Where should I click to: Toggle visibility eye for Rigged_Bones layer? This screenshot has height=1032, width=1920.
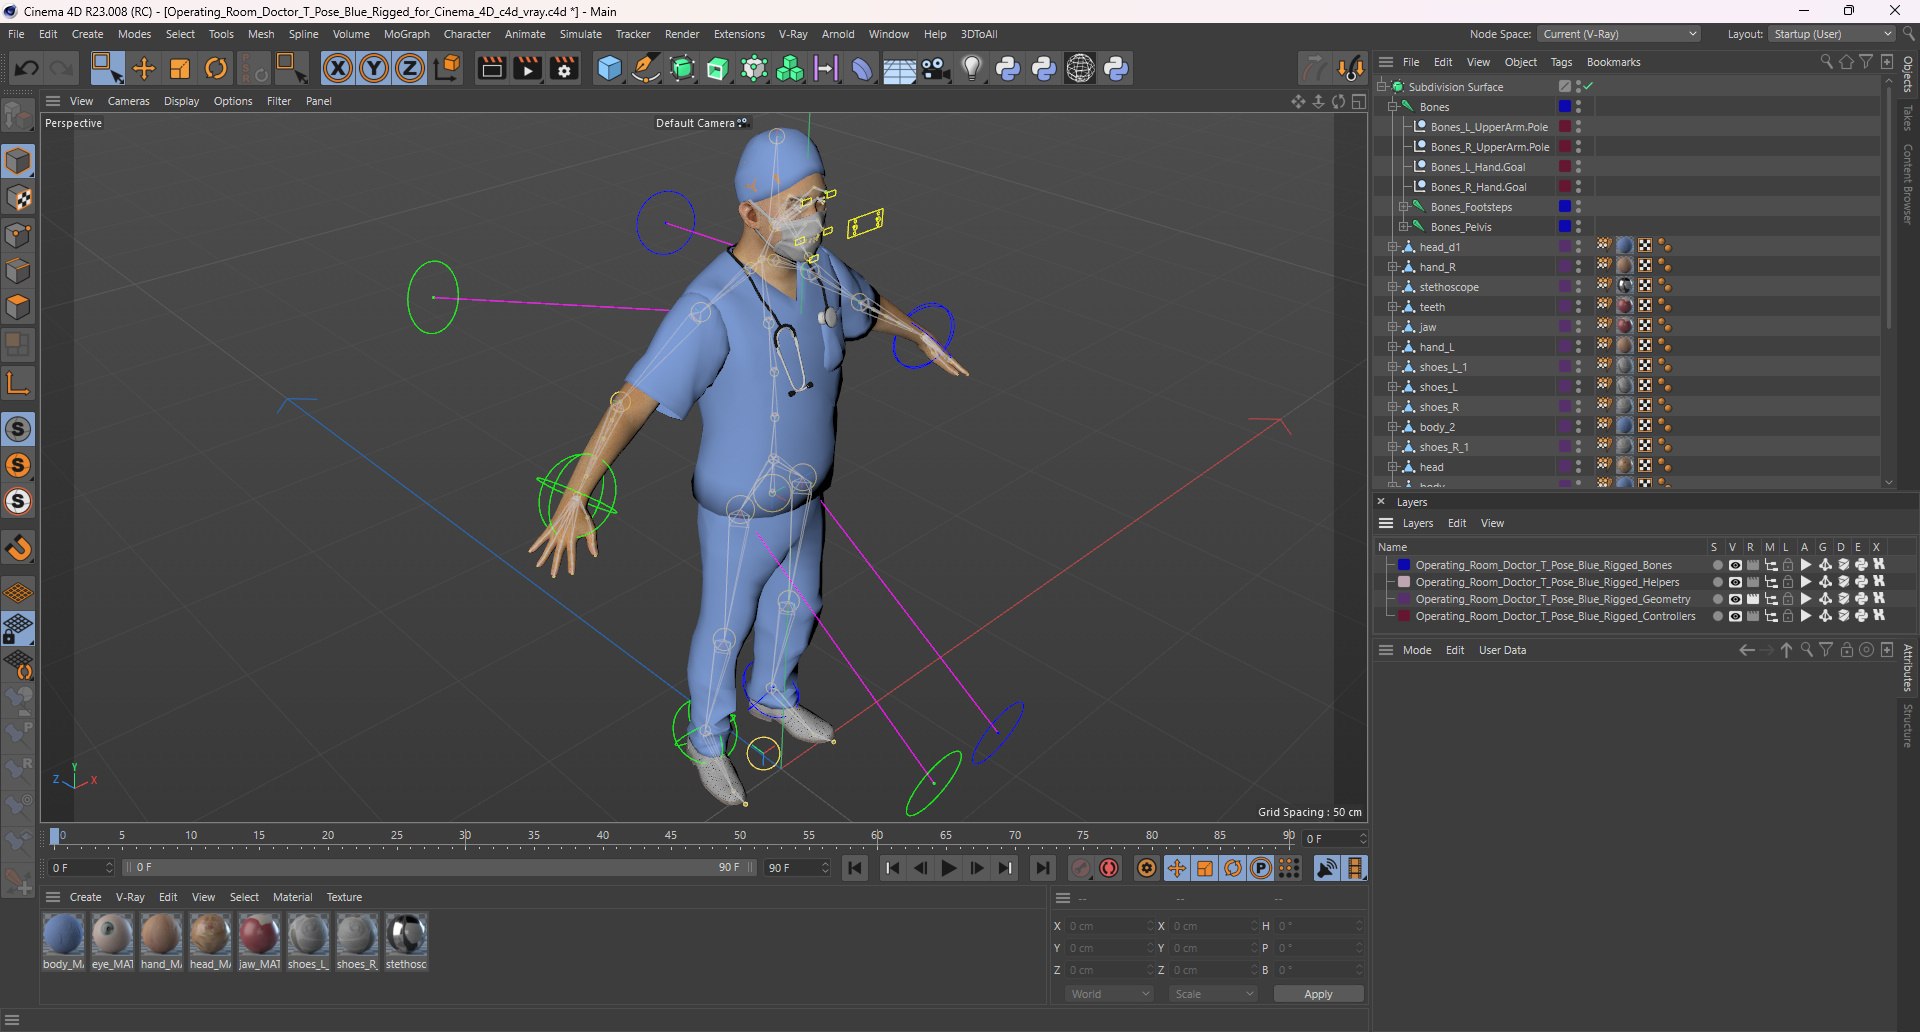tap(1735, 565)
